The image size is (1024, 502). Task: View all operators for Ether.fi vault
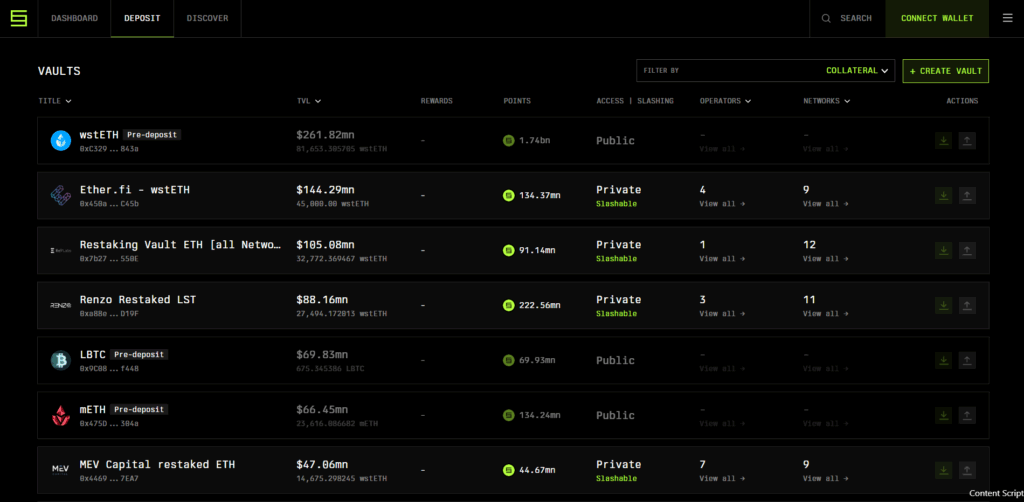click(722, 204)
